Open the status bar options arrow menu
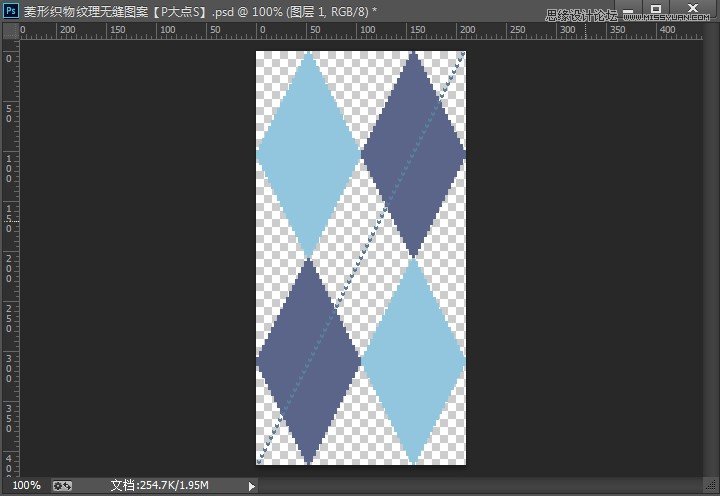 [x=251, y=486]
